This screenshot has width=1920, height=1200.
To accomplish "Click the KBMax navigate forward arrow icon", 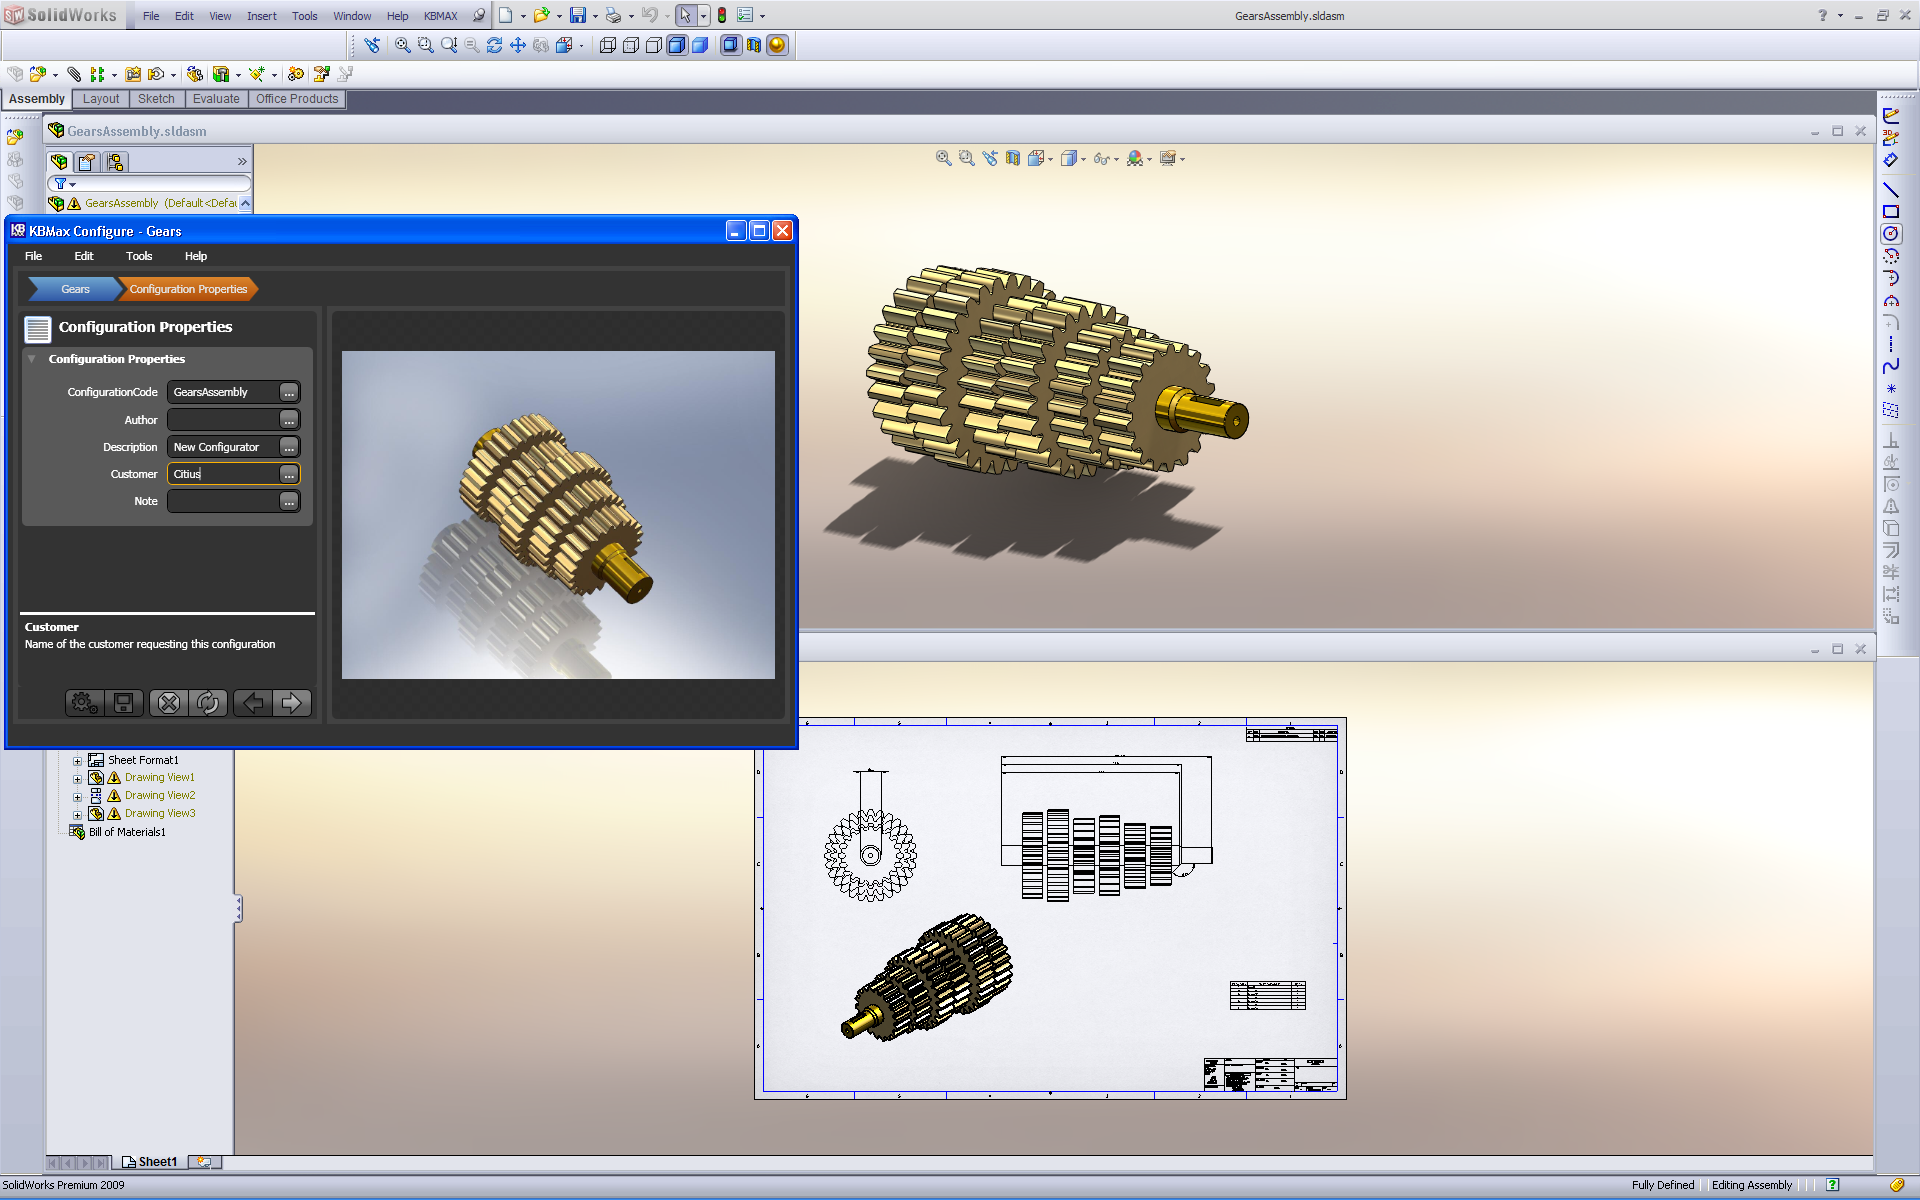I will coord(290,702).
